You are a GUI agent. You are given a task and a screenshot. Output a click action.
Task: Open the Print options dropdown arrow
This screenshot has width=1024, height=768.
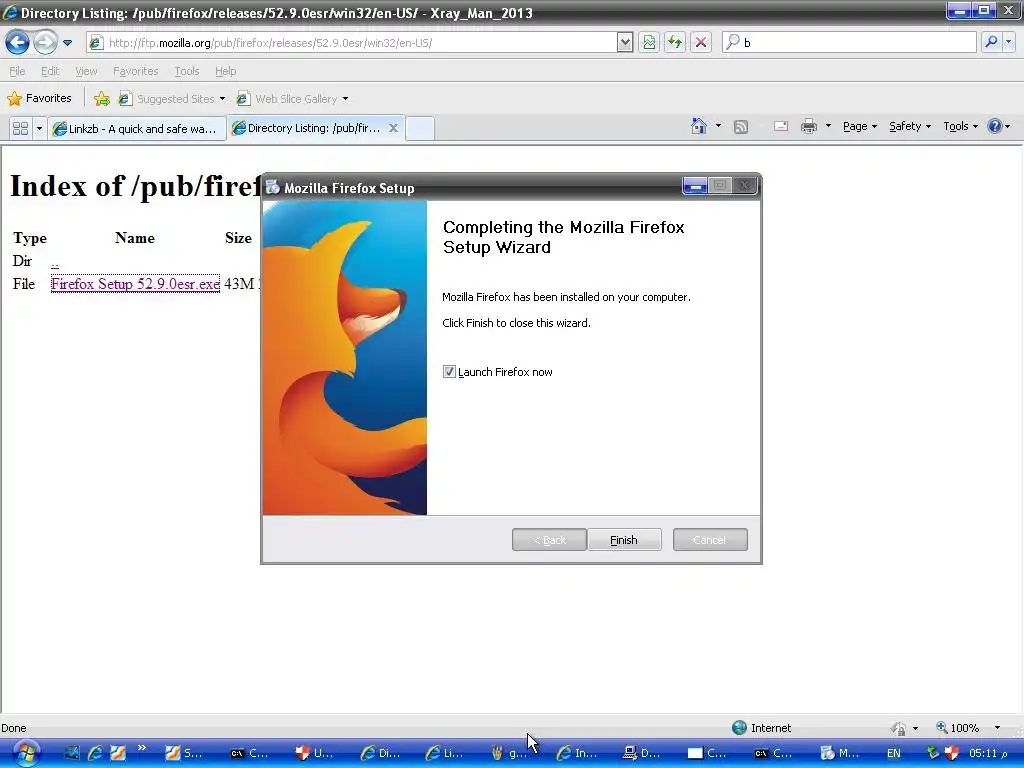pyautogui.click(x=828, y=126)
